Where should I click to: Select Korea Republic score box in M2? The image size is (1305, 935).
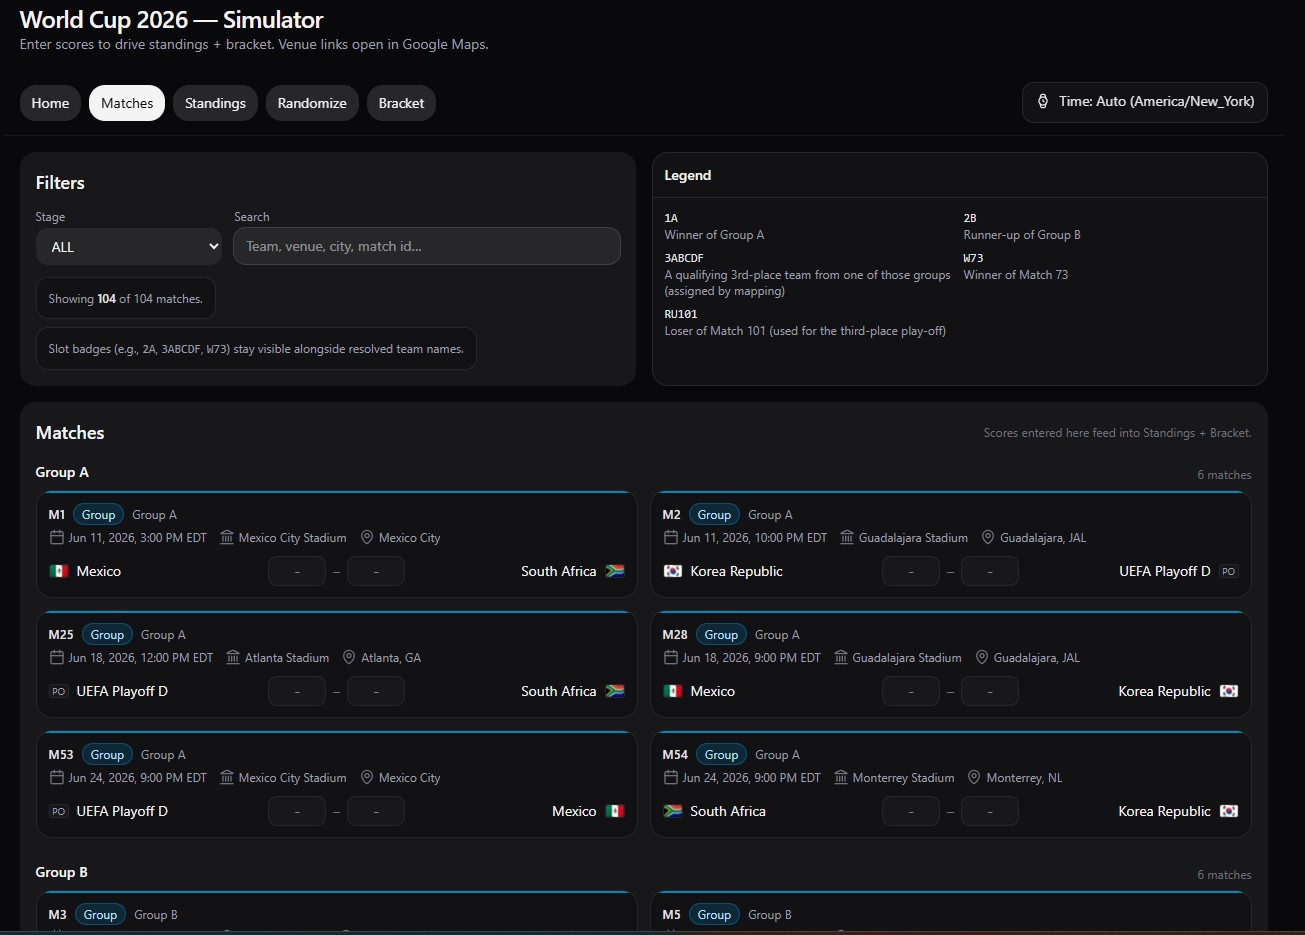[x=911, y=571]
